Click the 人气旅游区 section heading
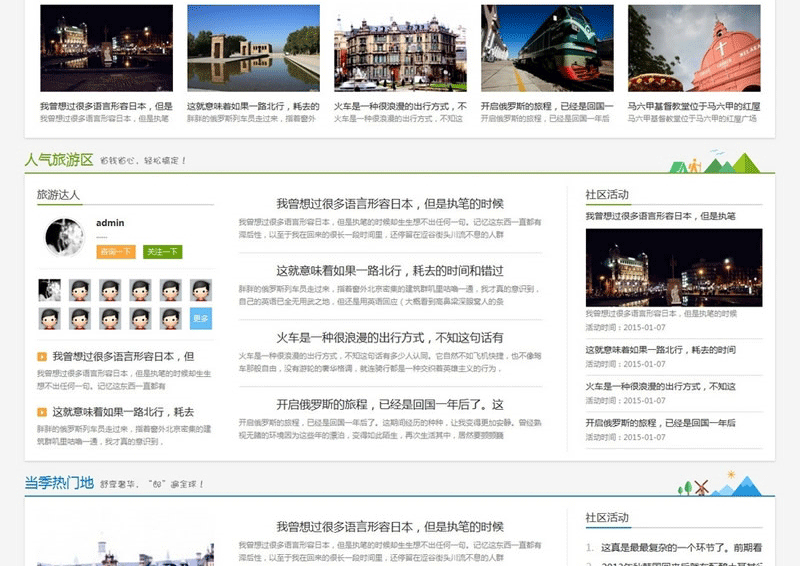This screenshot has height=566, width=800. (59, 160)
